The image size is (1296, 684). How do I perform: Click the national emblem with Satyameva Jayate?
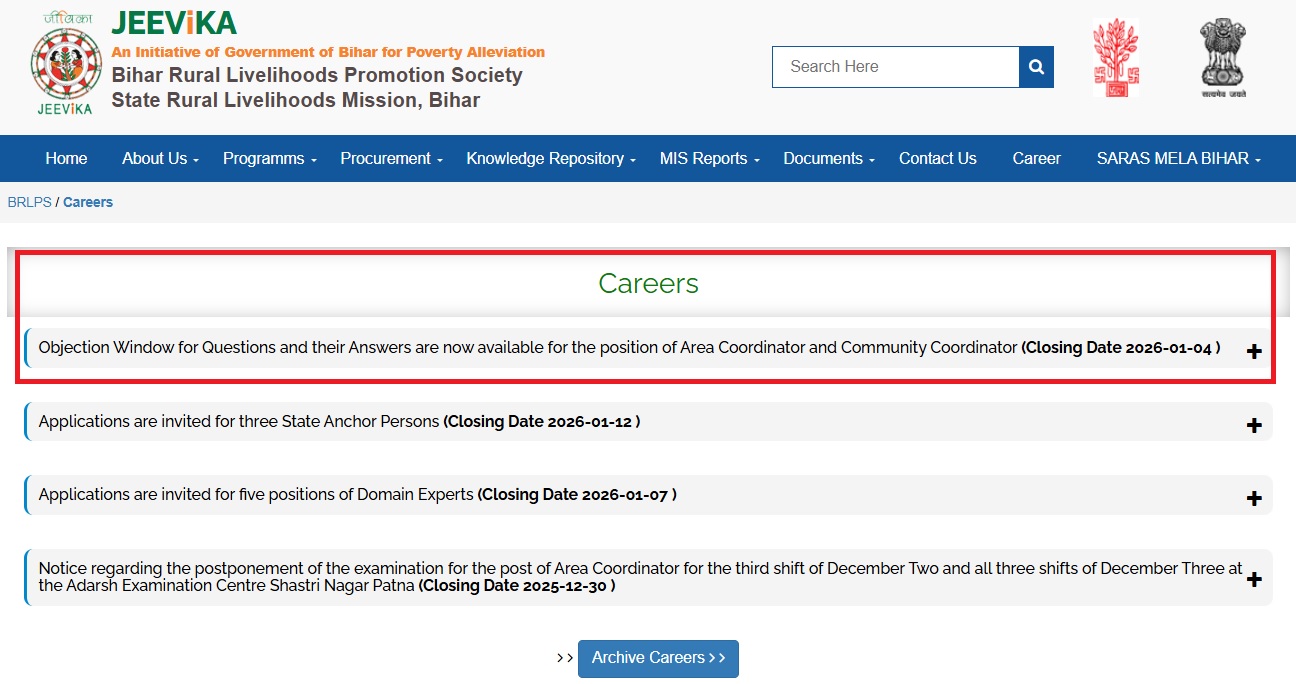pos(1221,55)
